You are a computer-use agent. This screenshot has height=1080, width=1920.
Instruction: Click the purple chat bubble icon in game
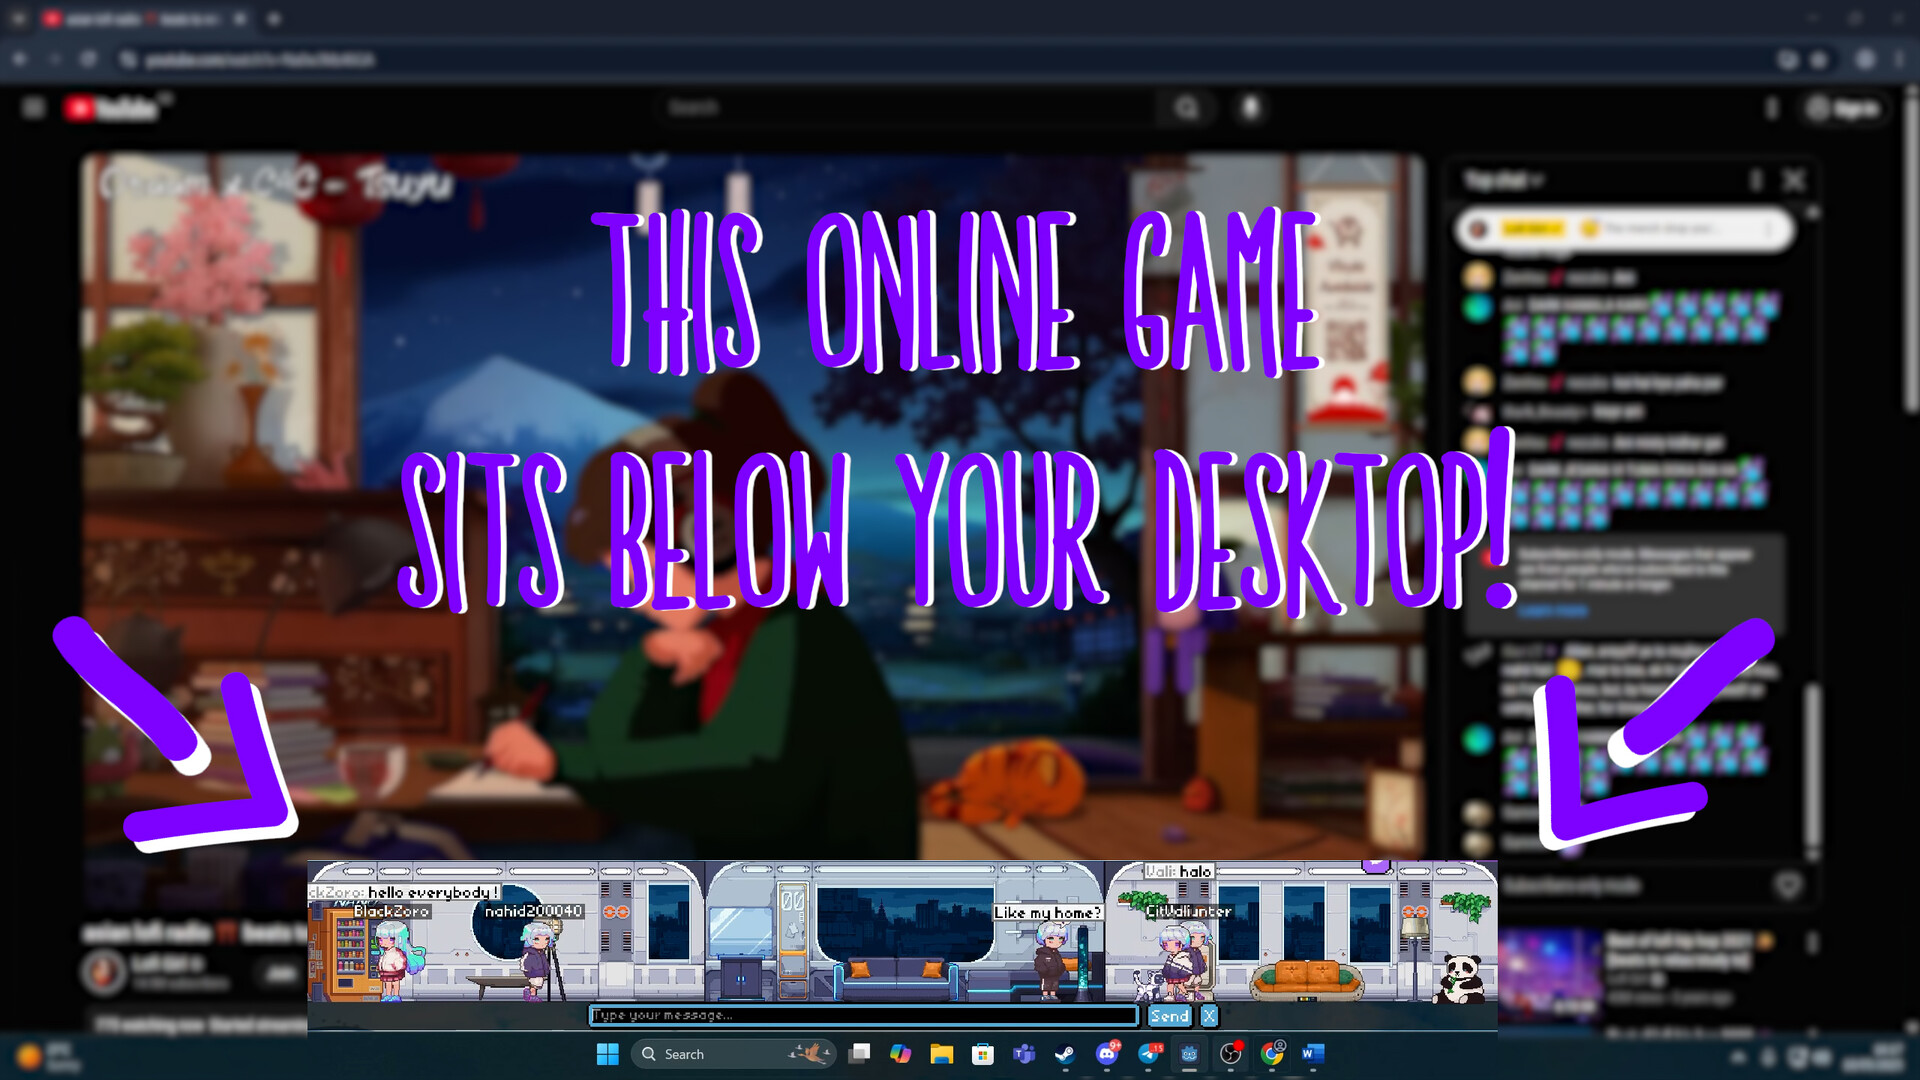coord(1376,865)
